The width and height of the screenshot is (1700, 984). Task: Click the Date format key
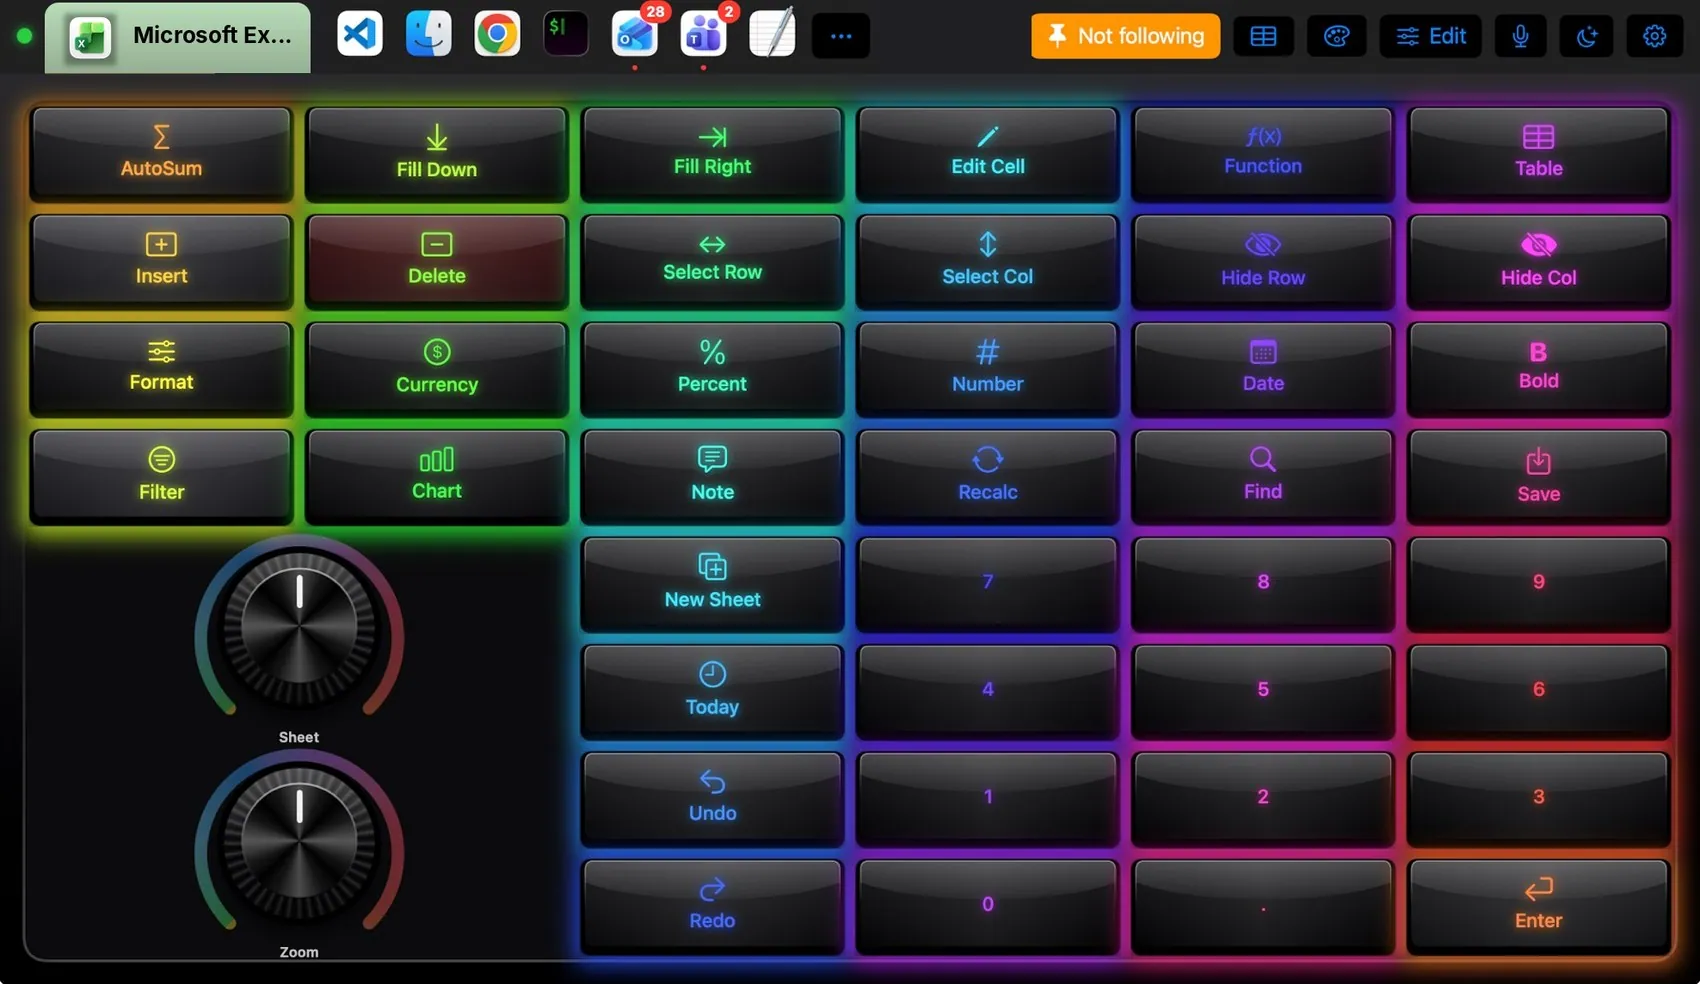1263,368
